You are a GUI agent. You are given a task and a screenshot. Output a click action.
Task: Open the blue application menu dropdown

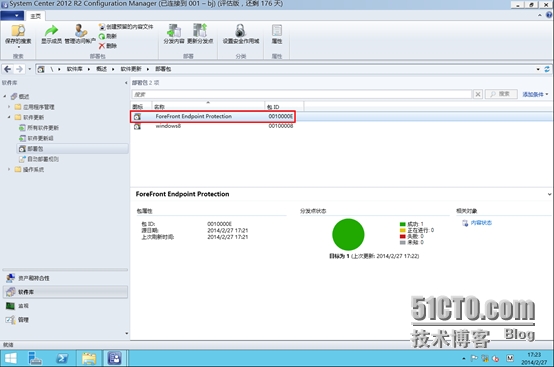(12, 16)
